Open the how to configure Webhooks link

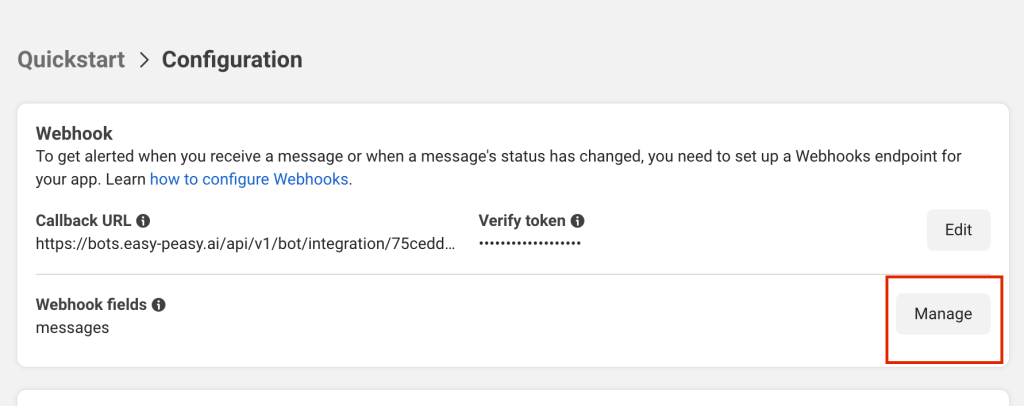(249, 180)
